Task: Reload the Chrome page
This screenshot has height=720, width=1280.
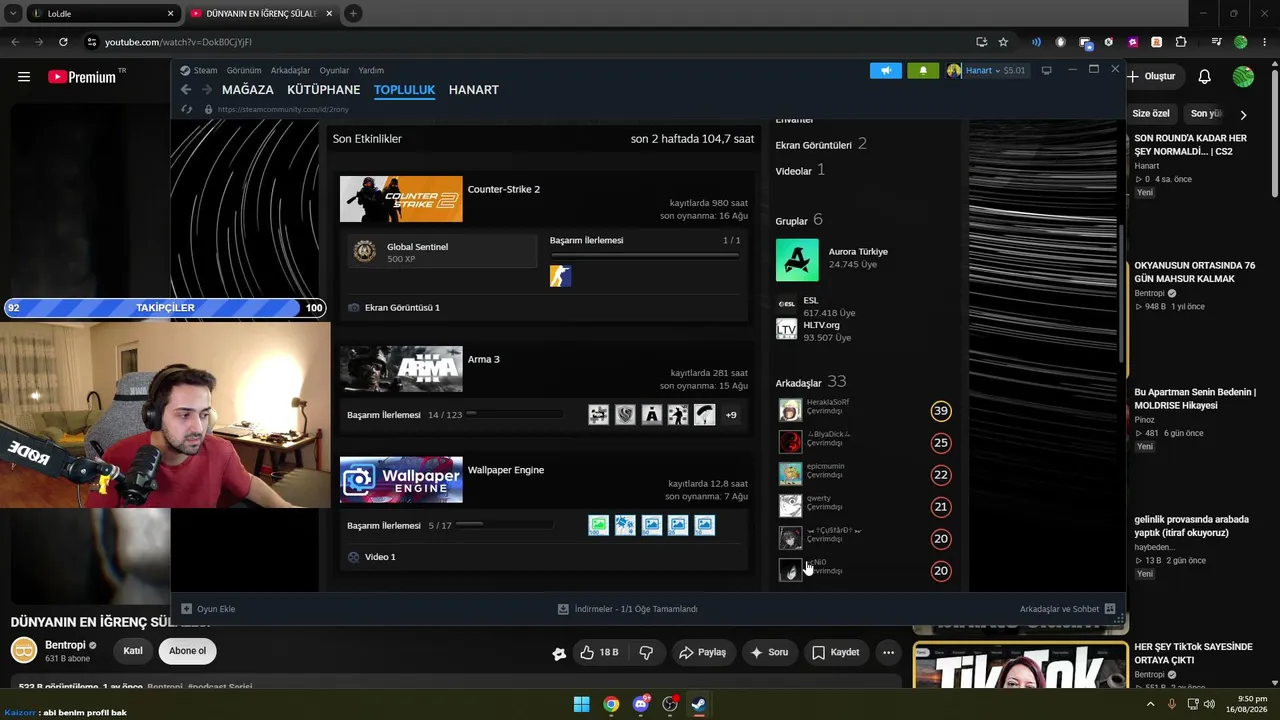Action: pos(63,42)
